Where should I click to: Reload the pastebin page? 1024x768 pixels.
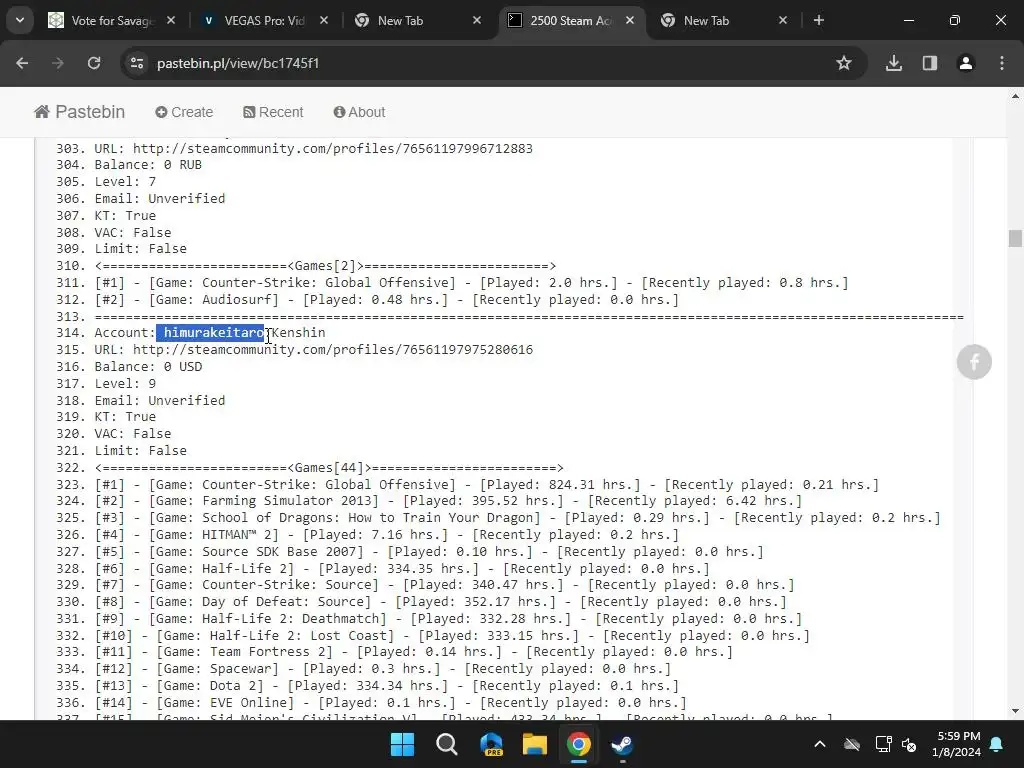[94, 63]
